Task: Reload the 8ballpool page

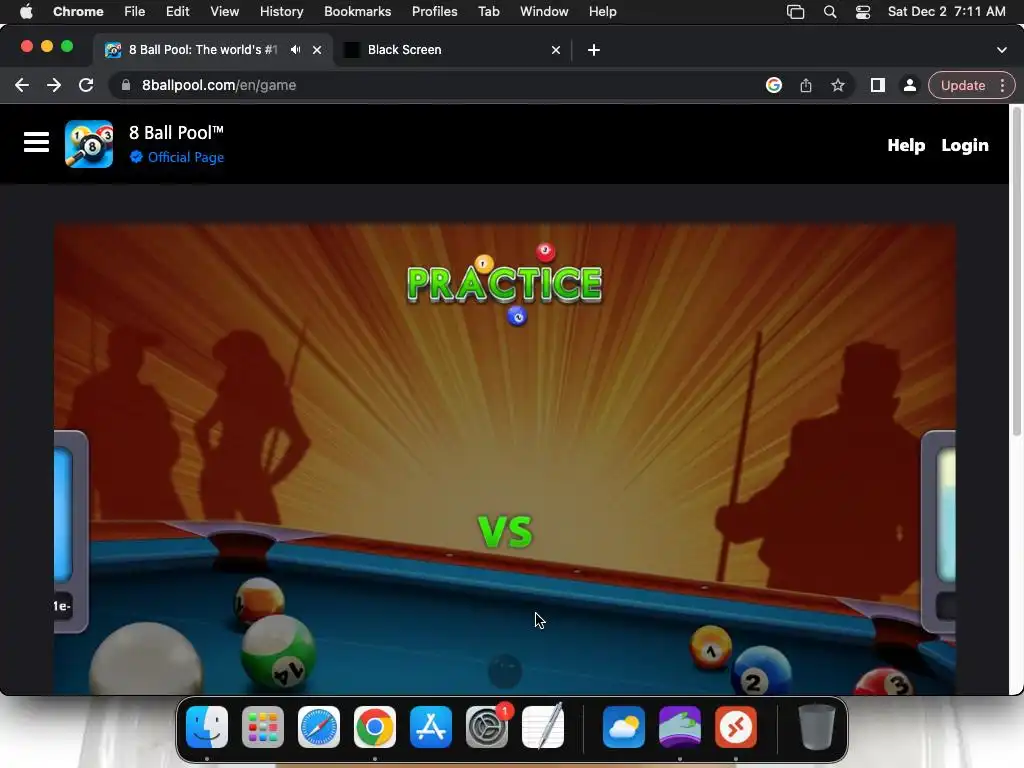Action: 86,85
